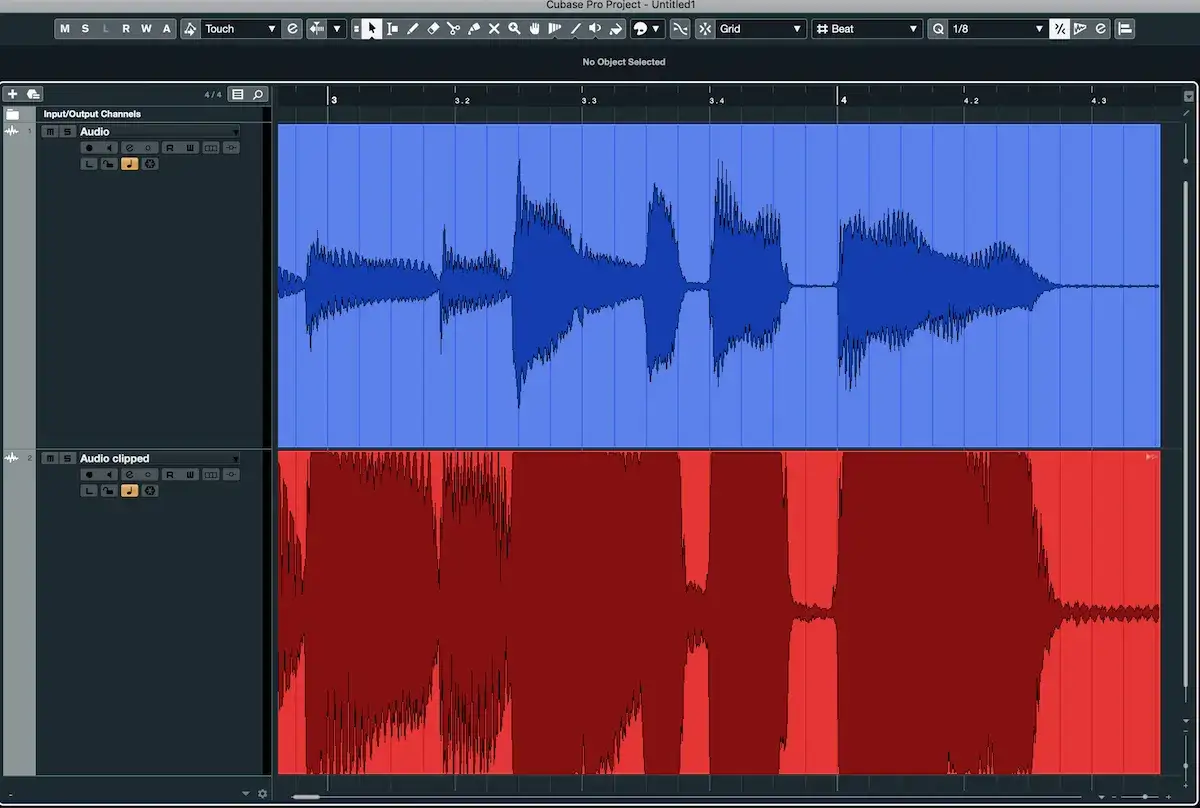Select the Comp hand tool

click(535, 29)
